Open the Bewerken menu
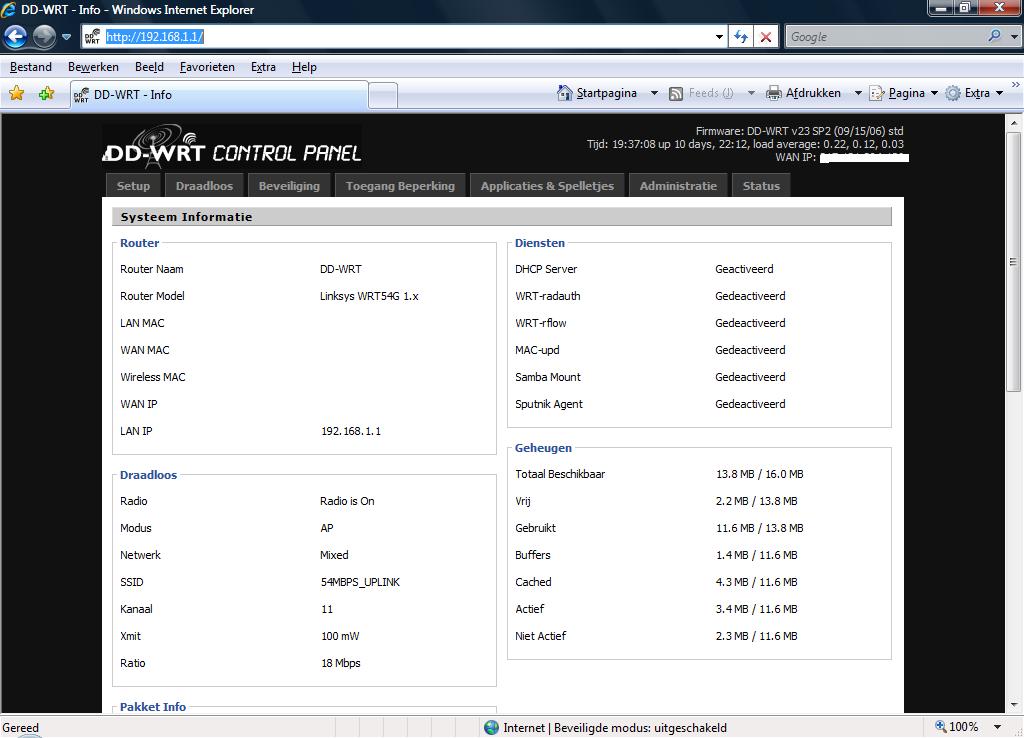 (x=93, y=67)
